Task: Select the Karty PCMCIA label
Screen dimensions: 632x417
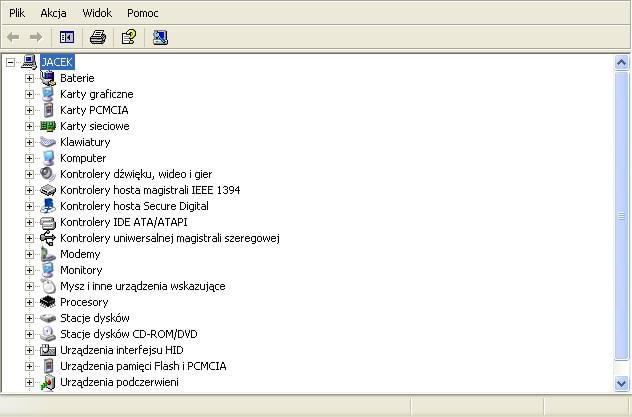Action: pyautogui.click(x=94, y=110)
